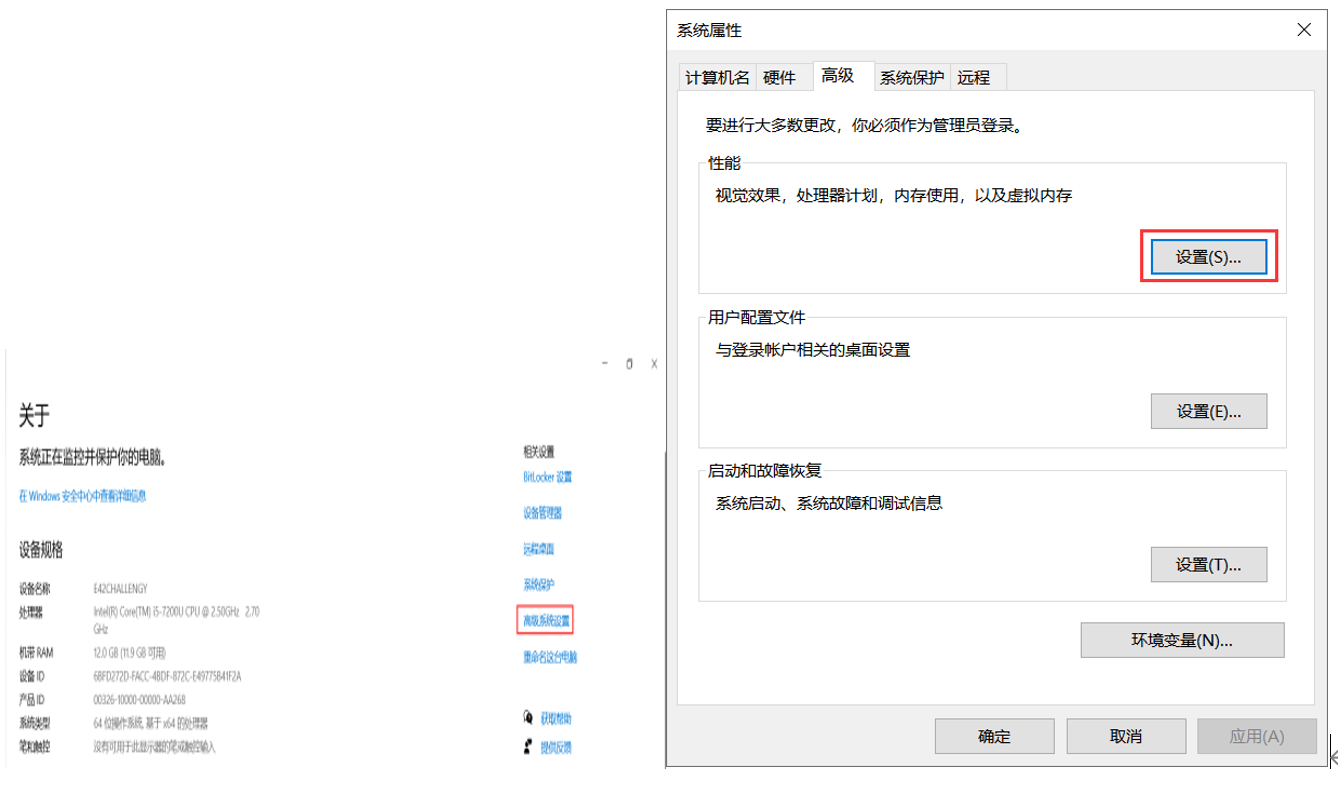This screenshot has height=785, width=1338.
Task: Open the BitLocker 设置 link
Action: pyautogui.click(x=547, y=477)
